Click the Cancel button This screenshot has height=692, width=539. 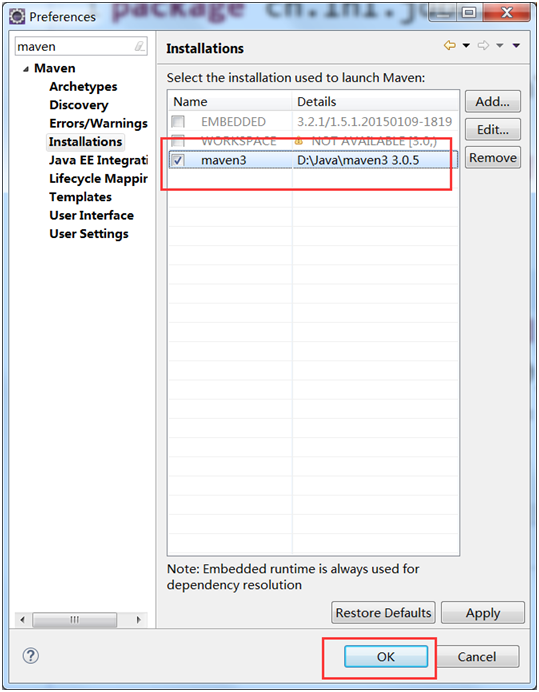[477, 657]
